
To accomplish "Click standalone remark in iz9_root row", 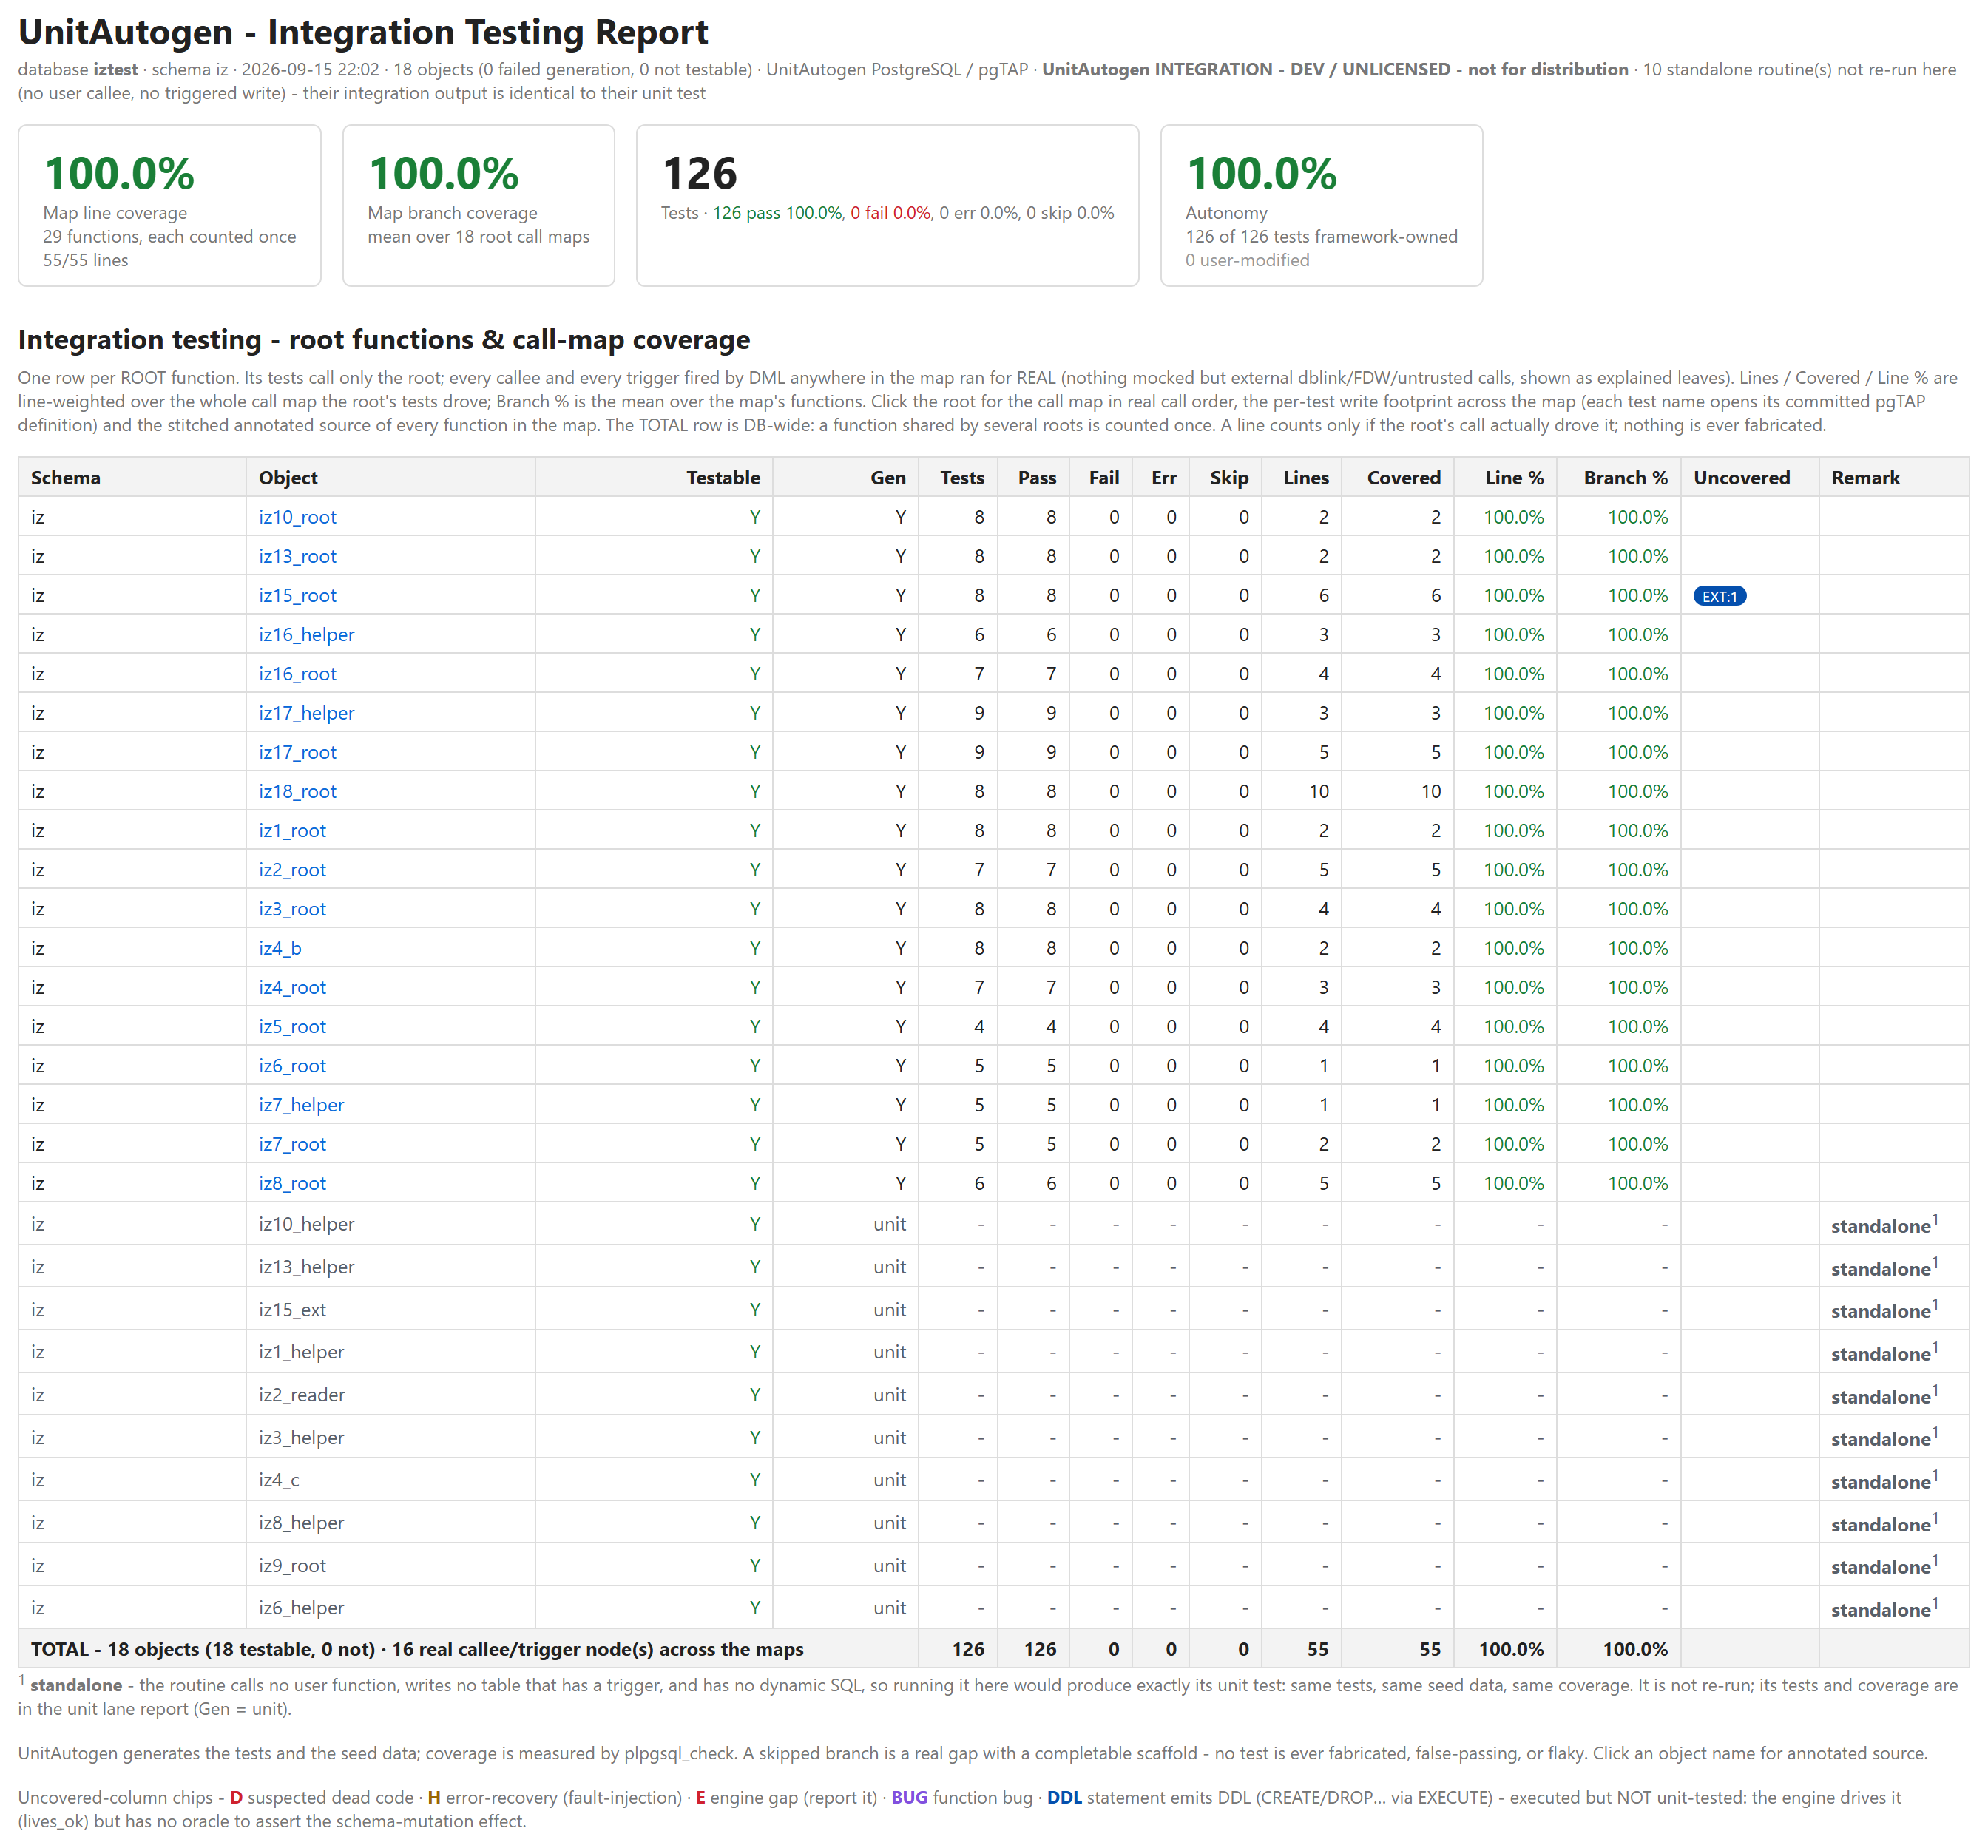I will click(1884, 1566).
